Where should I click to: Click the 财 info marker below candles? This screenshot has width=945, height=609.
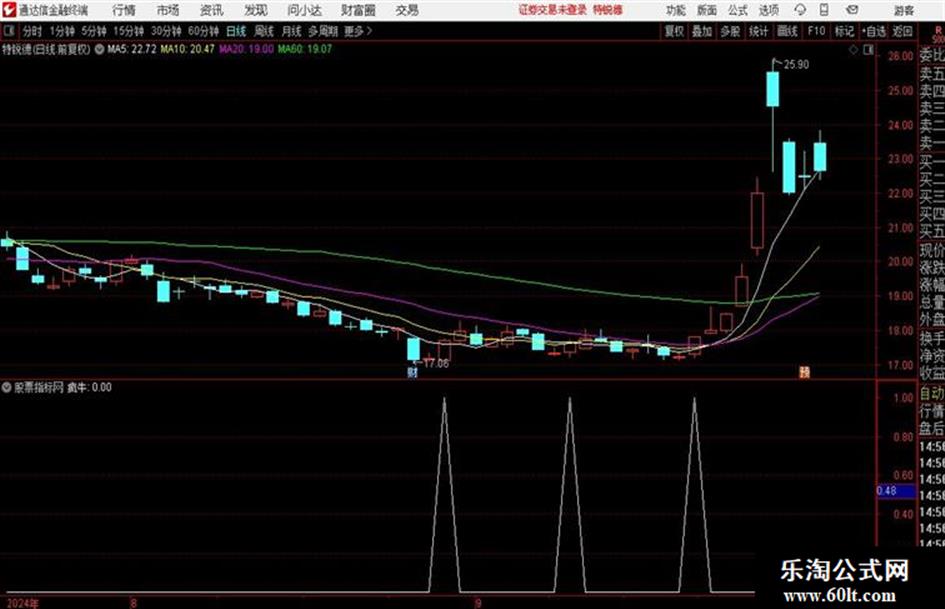pyautogui.click(x=412, y=372)
